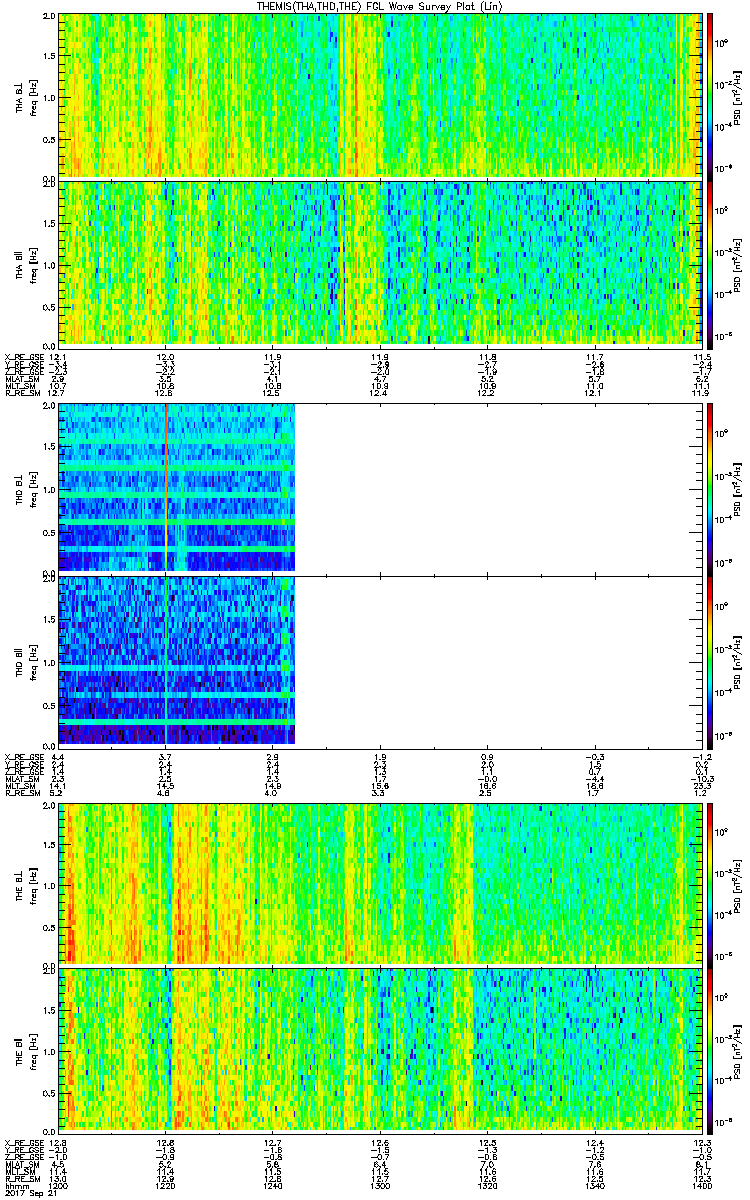The height and width of the screenshot is (1200, 750).
Task: Click the PSD color bar beside THA BII
Action: pyautogui.click(x=710, y=262)
